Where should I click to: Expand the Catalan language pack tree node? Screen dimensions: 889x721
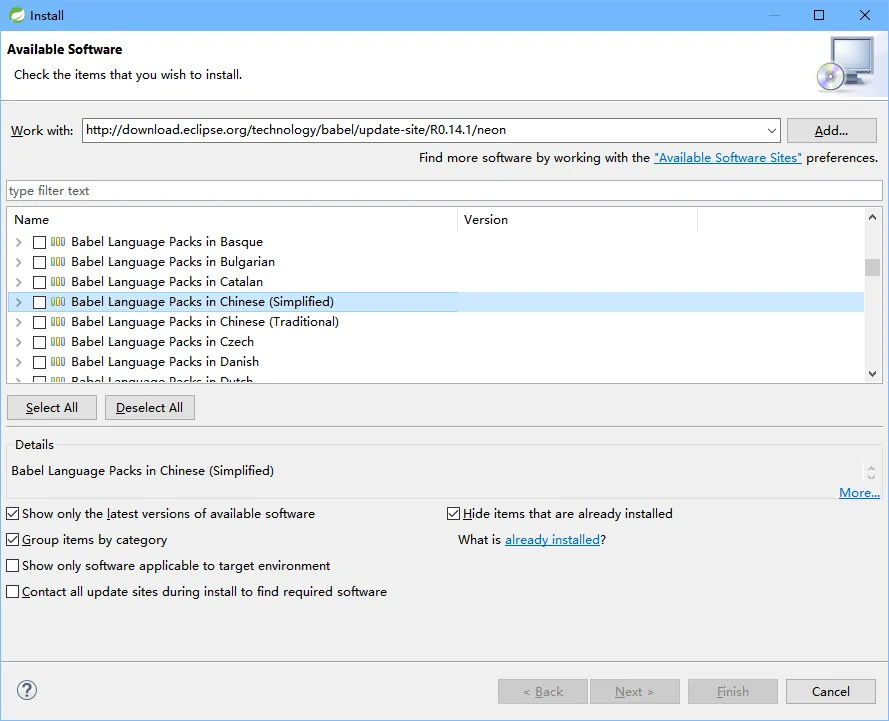point(19,282)
